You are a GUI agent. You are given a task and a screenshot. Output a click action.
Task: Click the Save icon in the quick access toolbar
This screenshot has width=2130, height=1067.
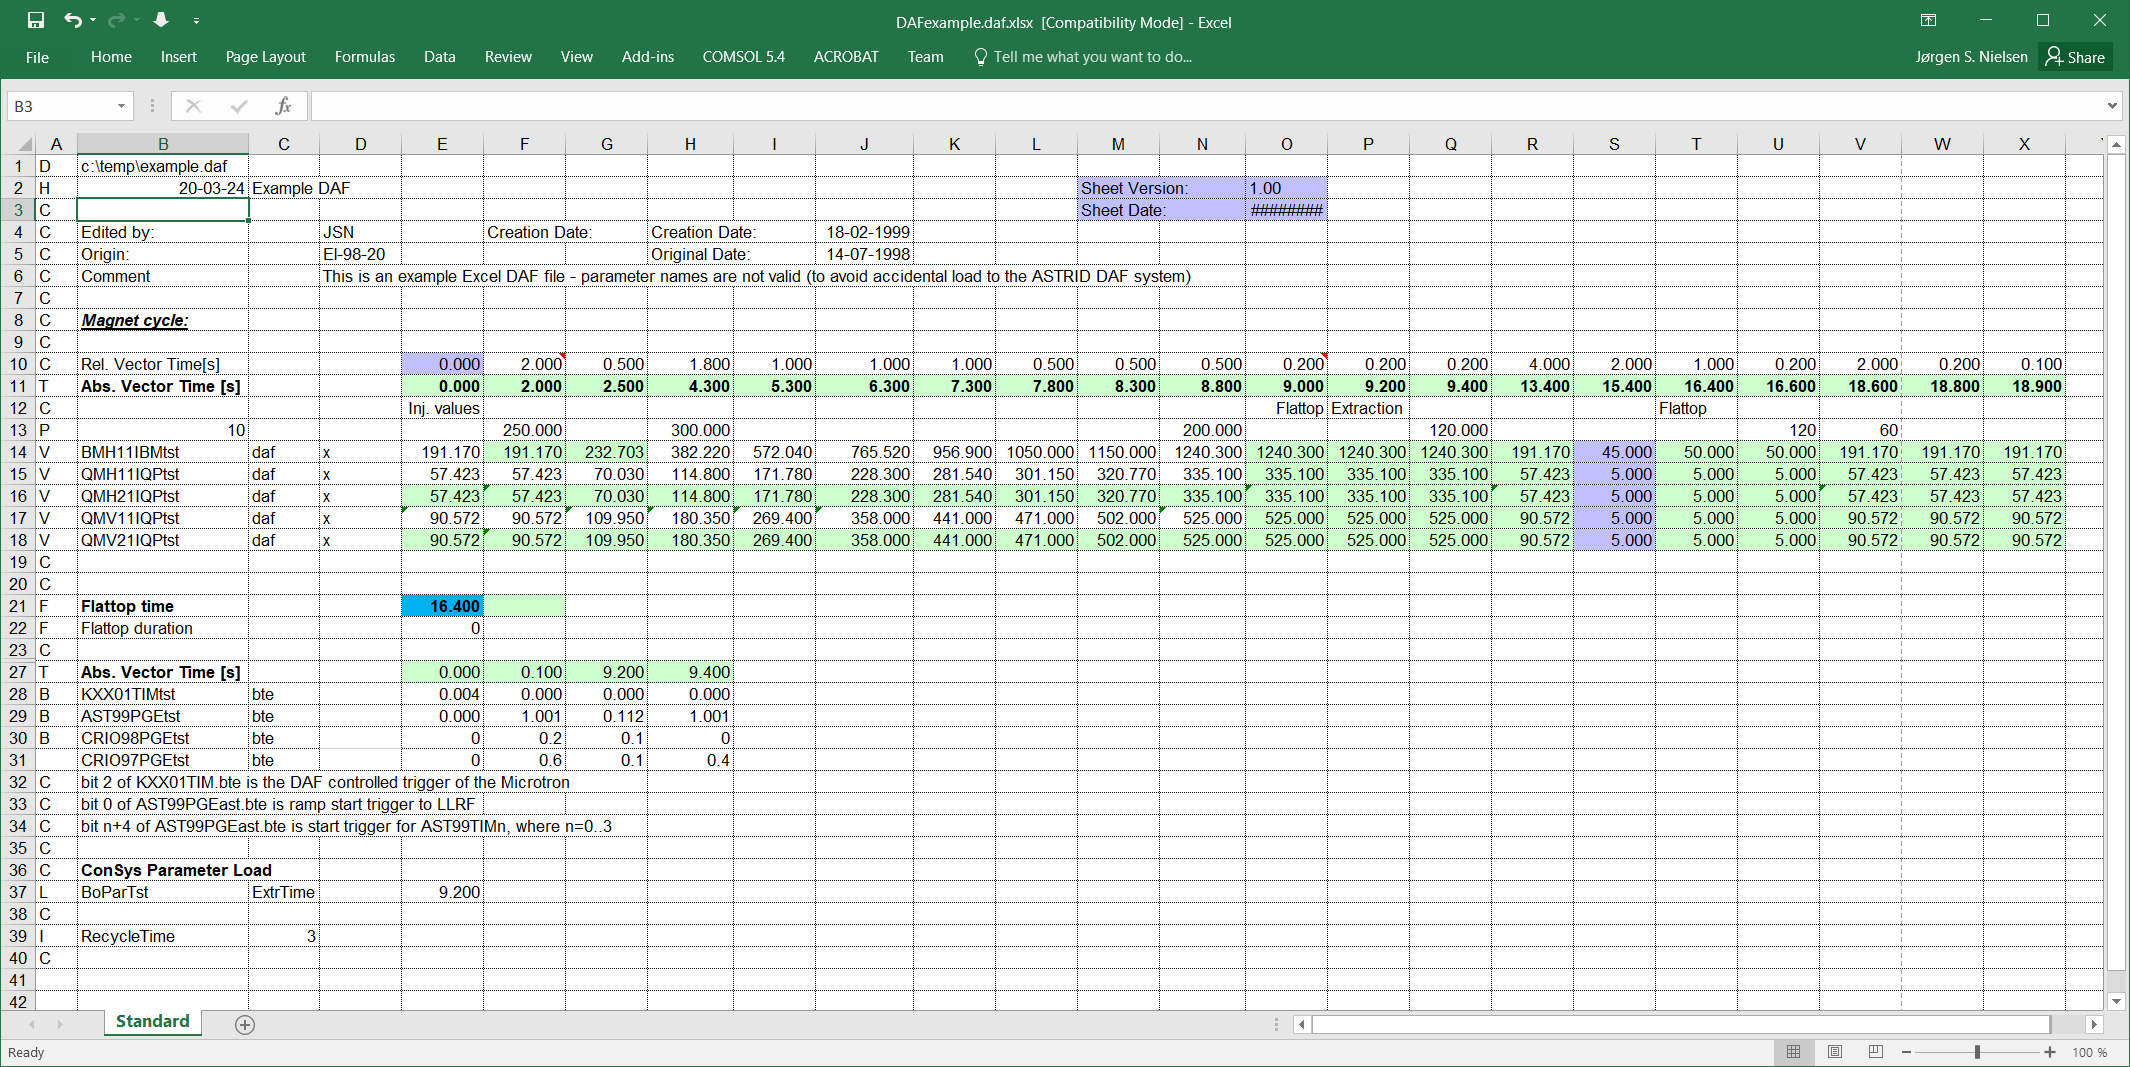(x=36, y=20)
